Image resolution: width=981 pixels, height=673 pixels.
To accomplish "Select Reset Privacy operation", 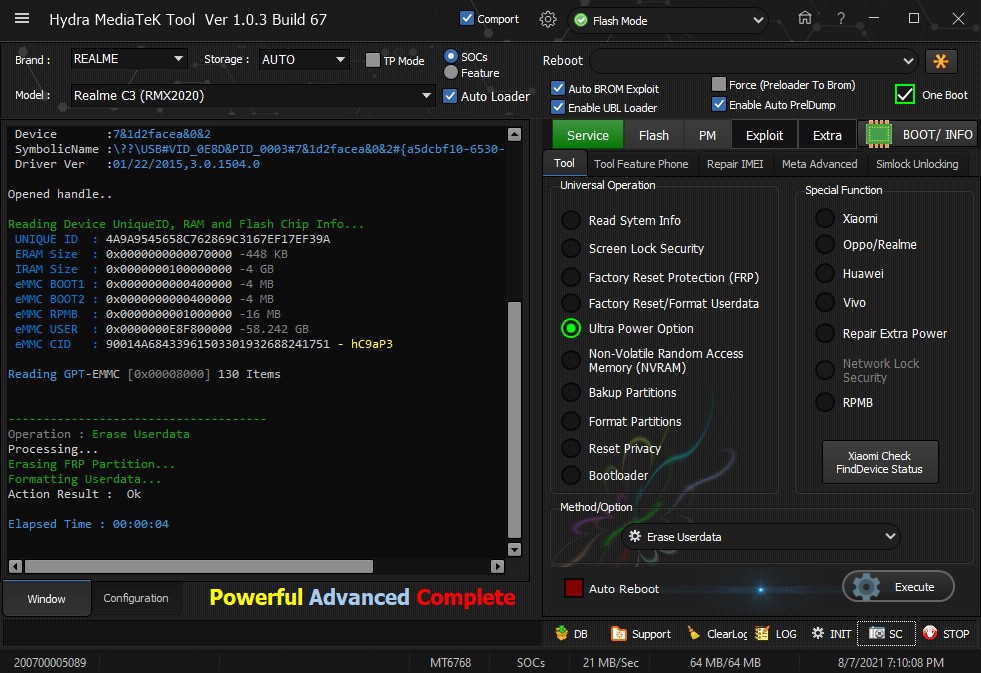I will point(571,448).
